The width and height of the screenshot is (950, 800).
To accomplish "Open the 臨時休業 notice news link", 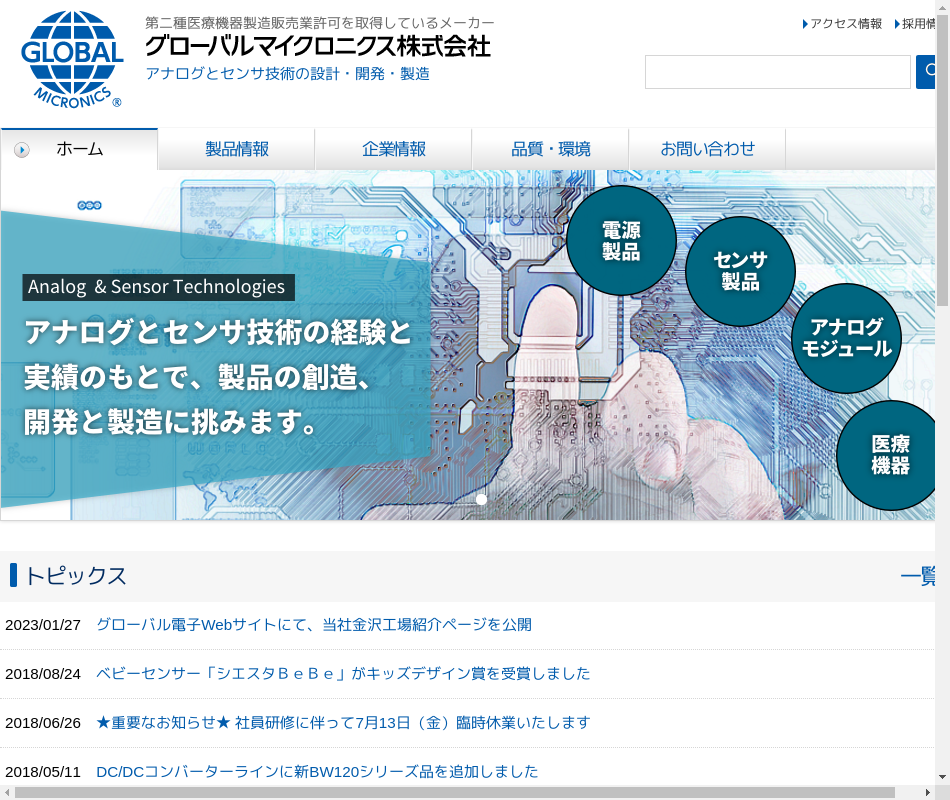I will [343, 723].
